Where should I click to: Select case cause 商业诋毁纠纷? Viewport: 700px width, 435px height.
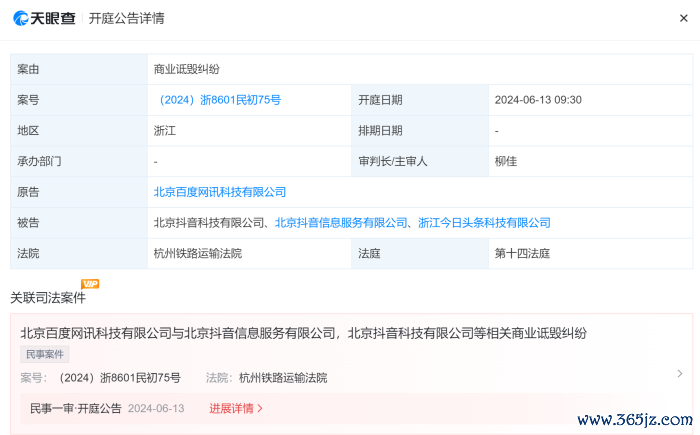click(187, 69)
